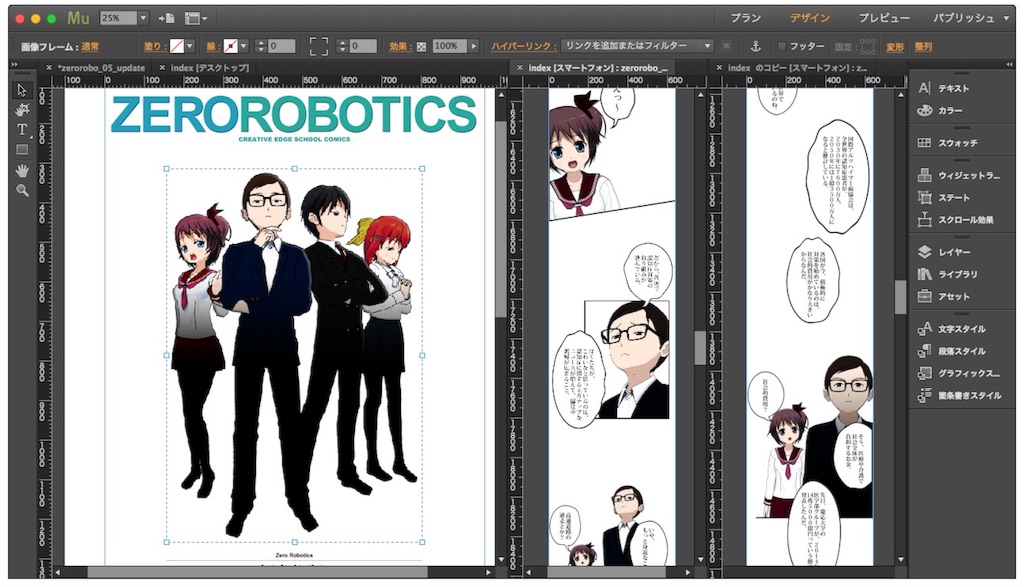Open the ウィジェットライブラリ panel
Image resolution: width=1024 pixels, height=587 pixels.
(959, 175)
